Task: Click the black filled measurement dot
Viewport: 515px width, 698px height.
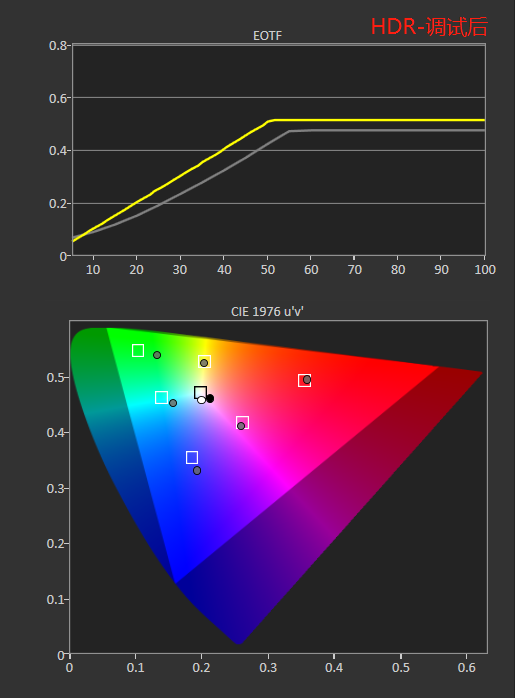Action: click(x=210, y=398)
